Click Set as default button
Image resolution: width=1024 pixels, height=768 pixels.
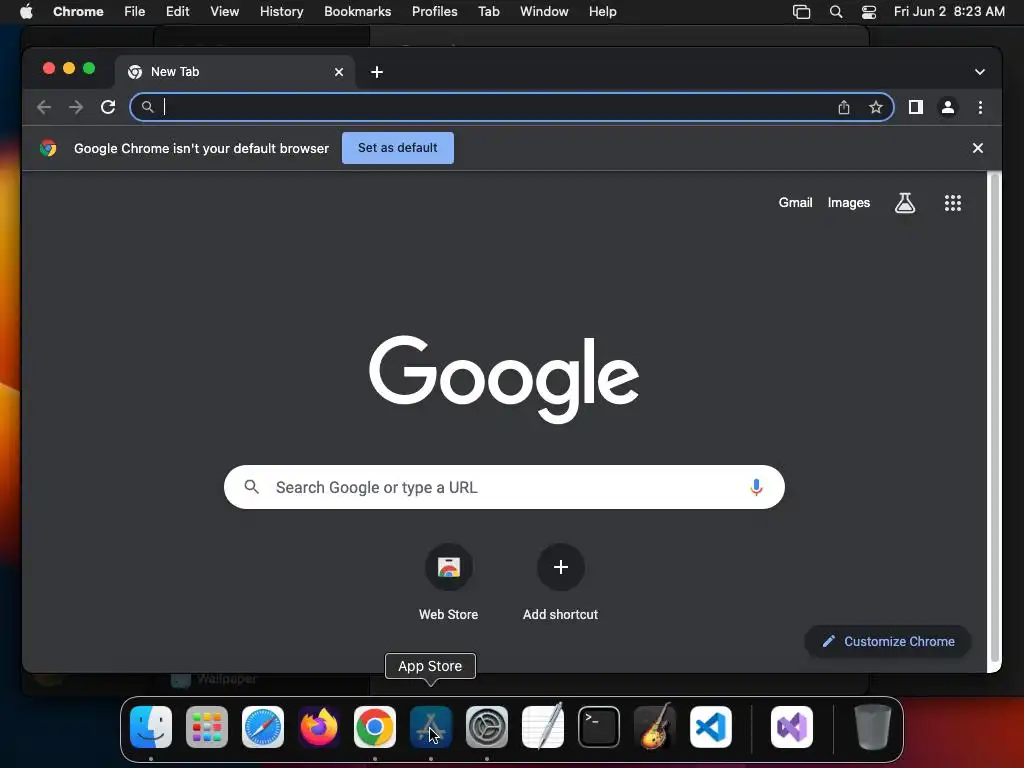pos(398,148)
